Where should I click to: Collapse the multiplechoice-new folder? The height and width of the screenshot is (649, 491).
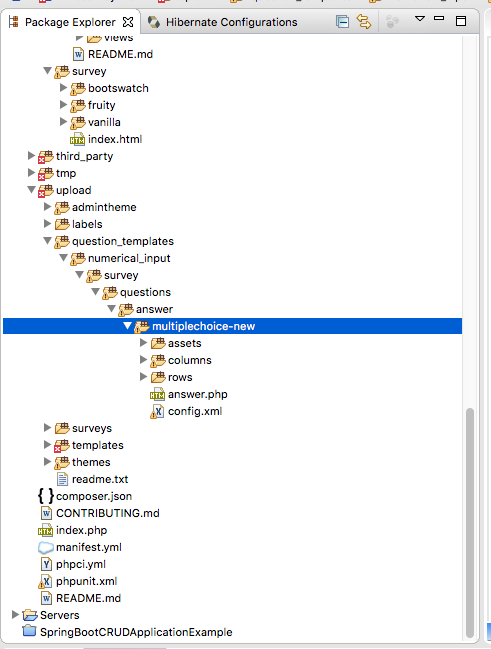tap(127, 326)
